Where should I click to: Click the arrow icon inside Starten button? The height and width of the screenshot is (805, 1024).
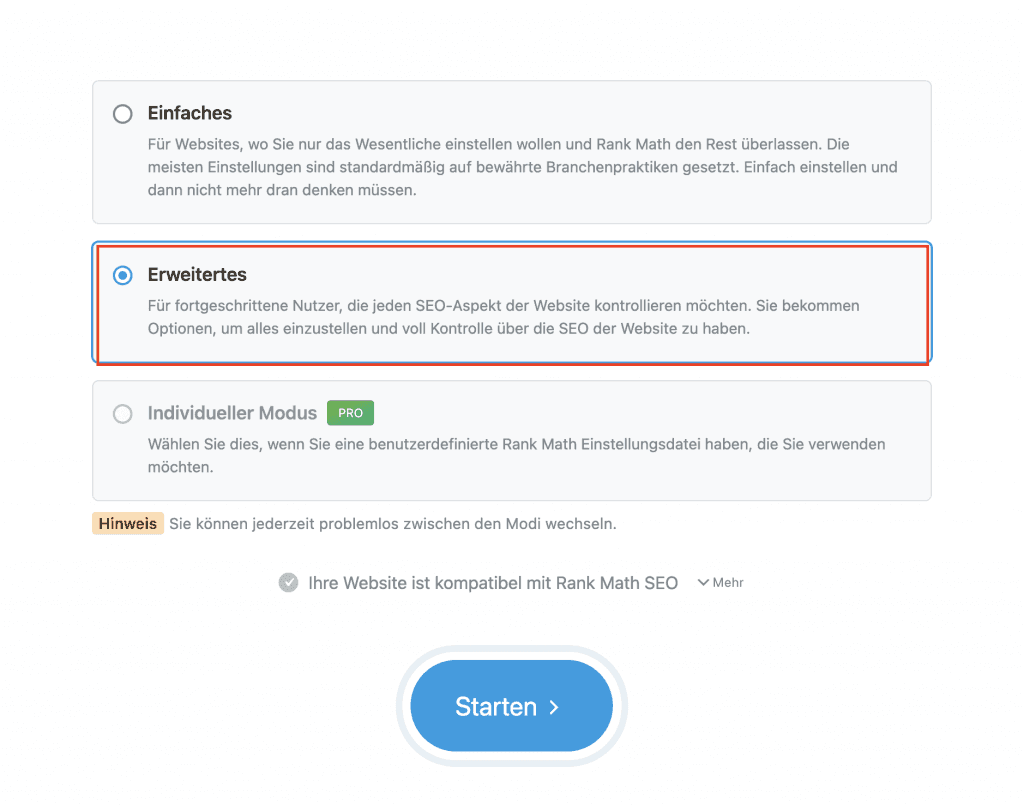(x=554, y=708)
